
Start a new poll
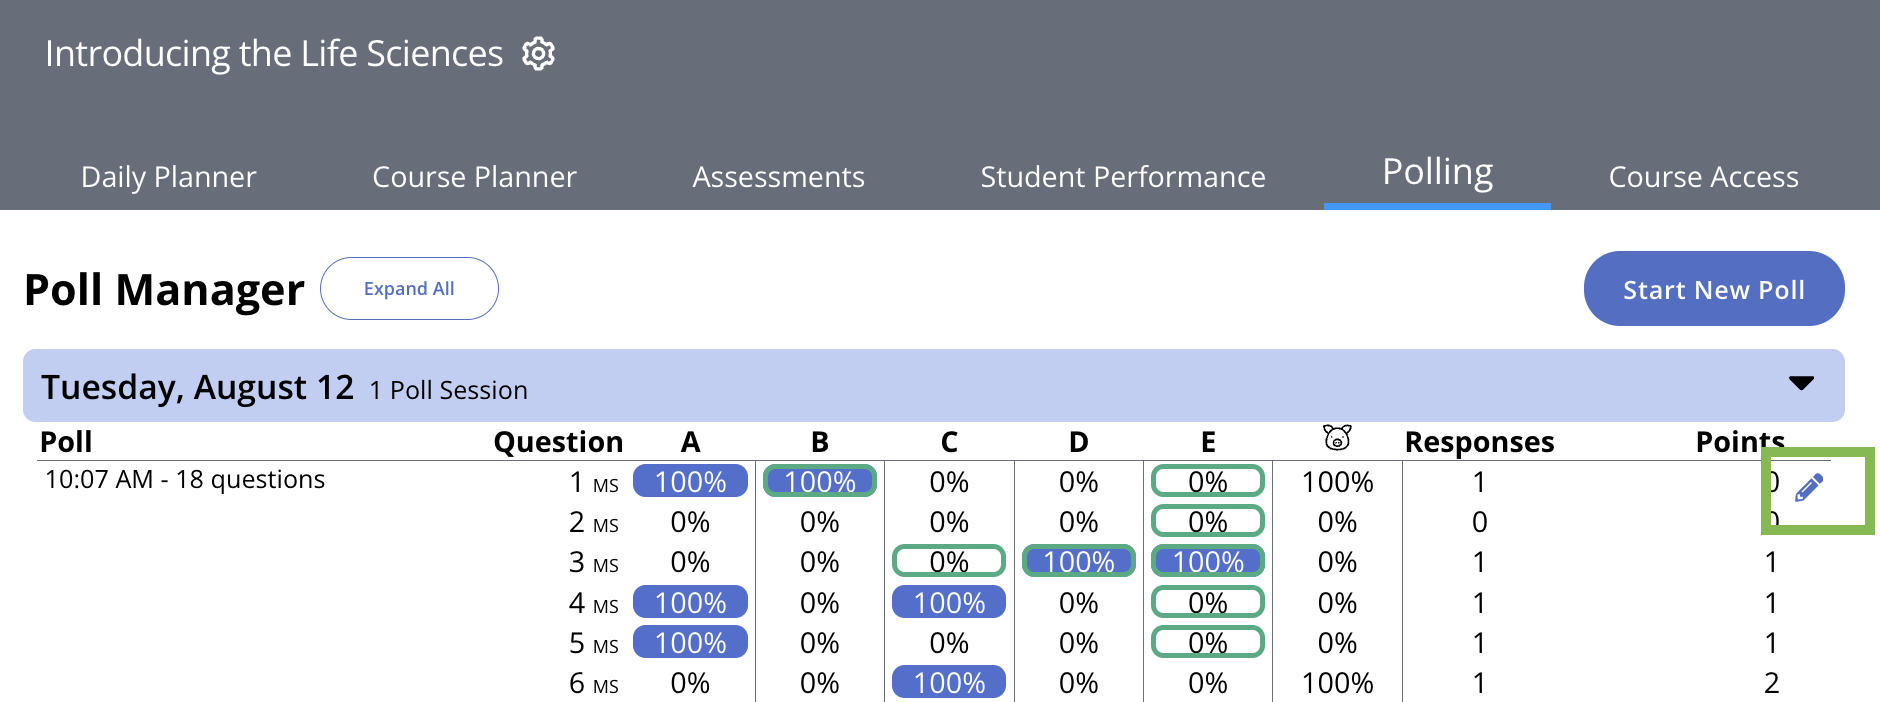pyautogui.click(x=1713, y=289)
